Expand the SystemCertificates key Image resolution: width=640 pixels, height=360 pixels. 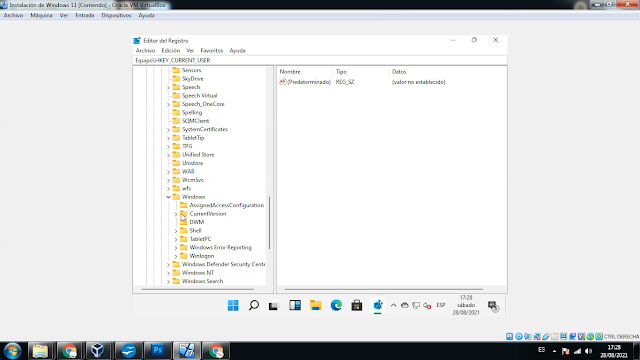[168, 129]
